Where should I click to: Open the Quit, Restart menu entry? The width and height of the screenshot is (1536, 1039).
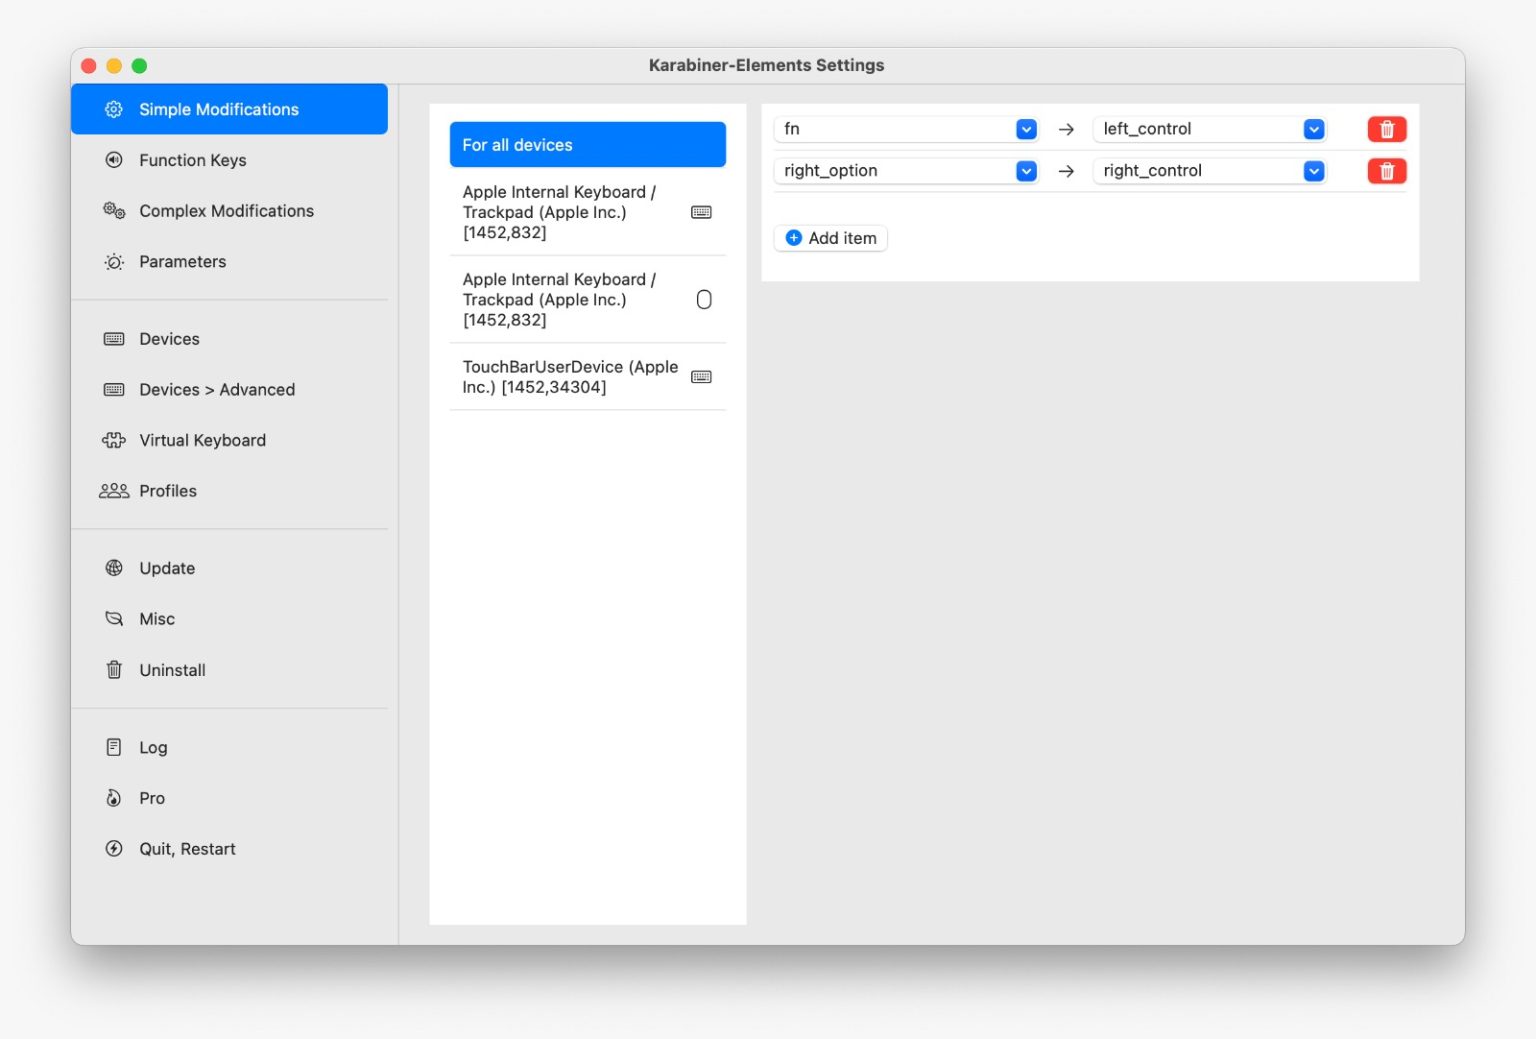click(x=186, y=848)
